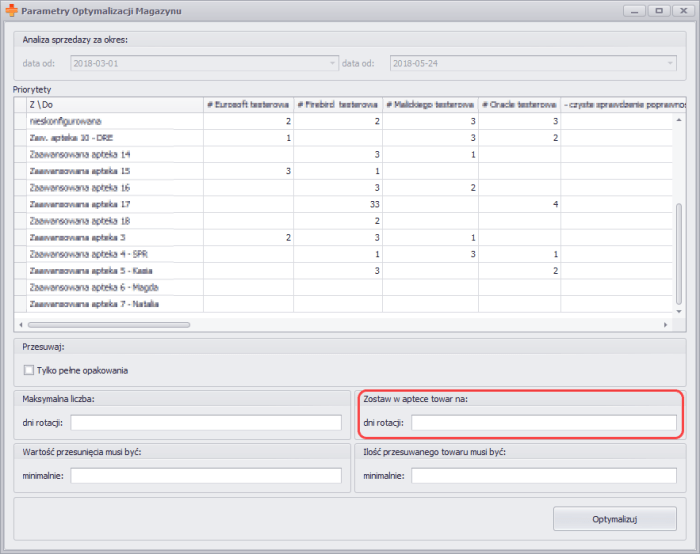This screenshot has width=700, height=554.
Task: Minimize the Parametry Optymalizacji Magazynu window
Action: [x=633, y=10]
